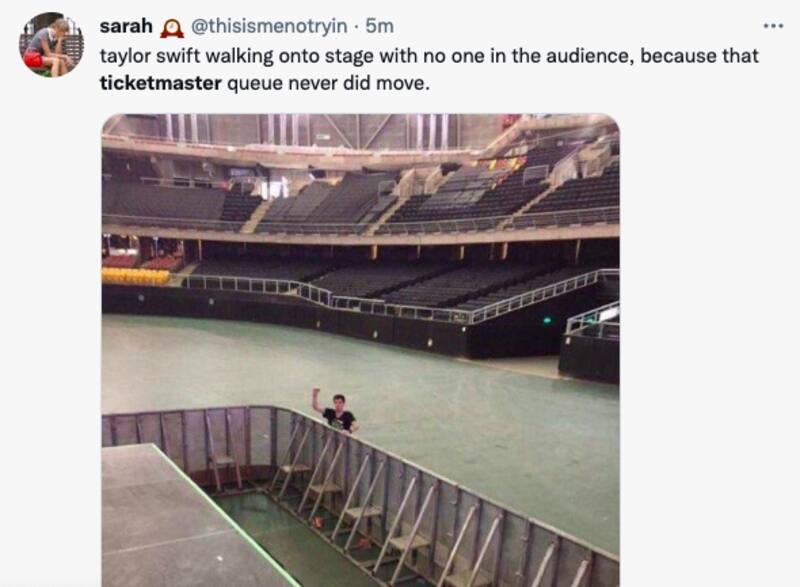The height and width of the screenshot is (587, 800).
Task: Click the "5m" tweet timestamp
Action: pyautogui.click(x=380, y=27)
